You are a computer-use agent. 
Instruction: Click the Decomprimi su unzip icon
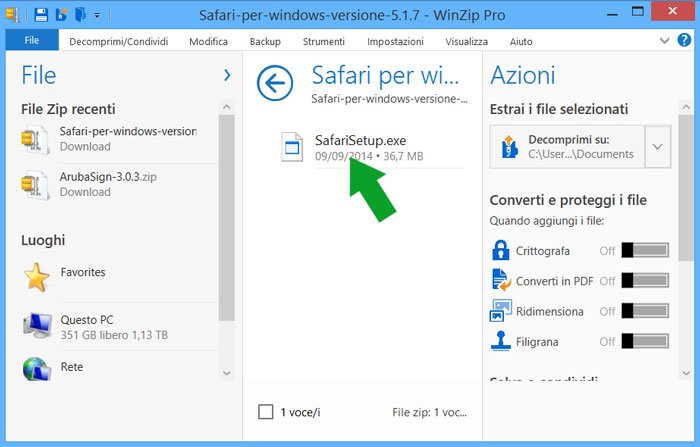click(510, 146)
